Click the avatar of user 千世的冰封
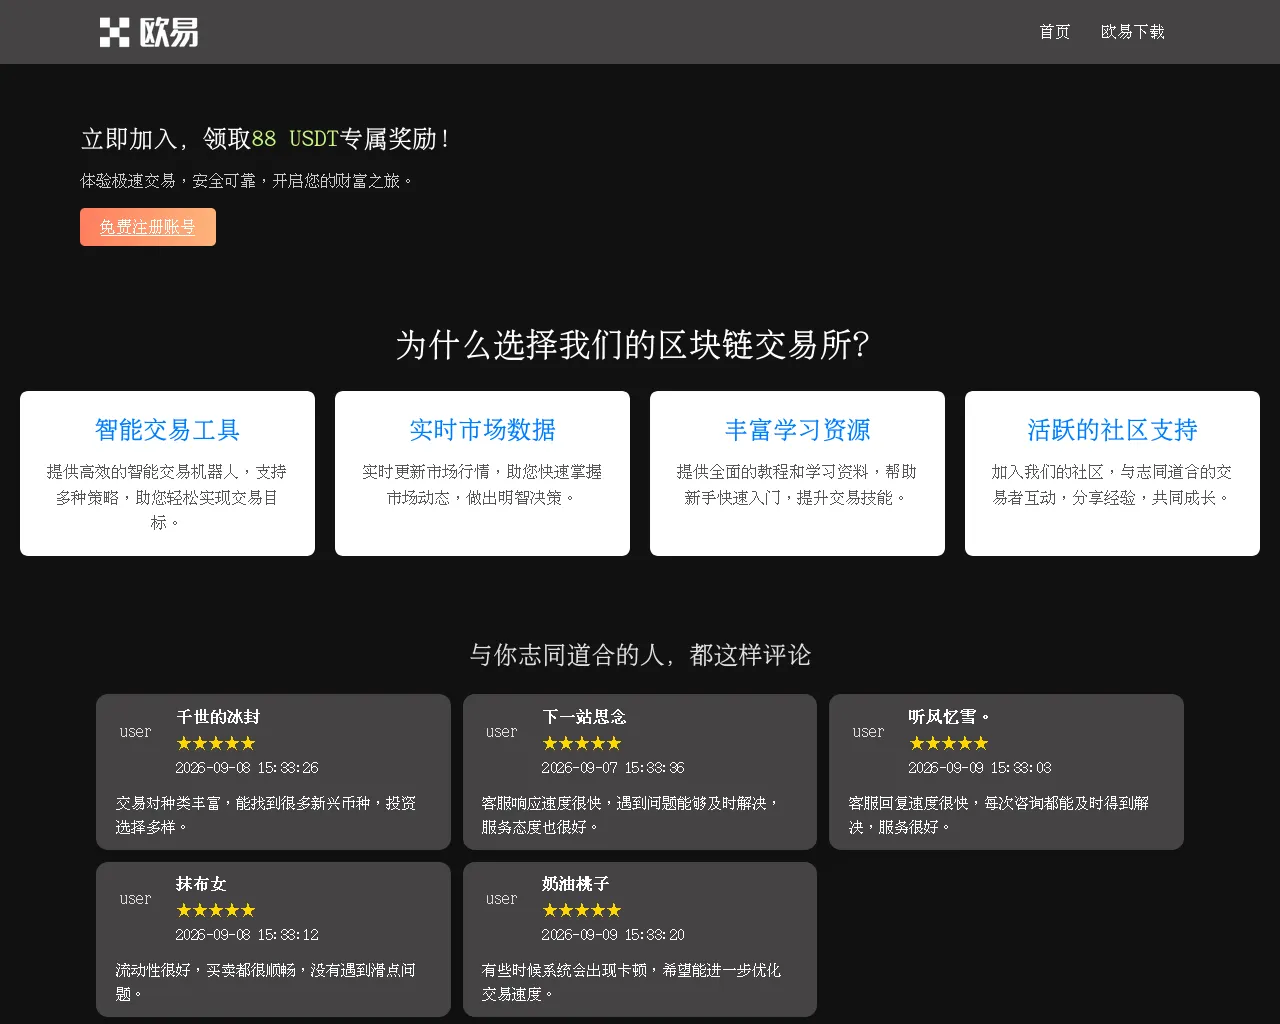1280x1024 pixels. pos(135,732)
